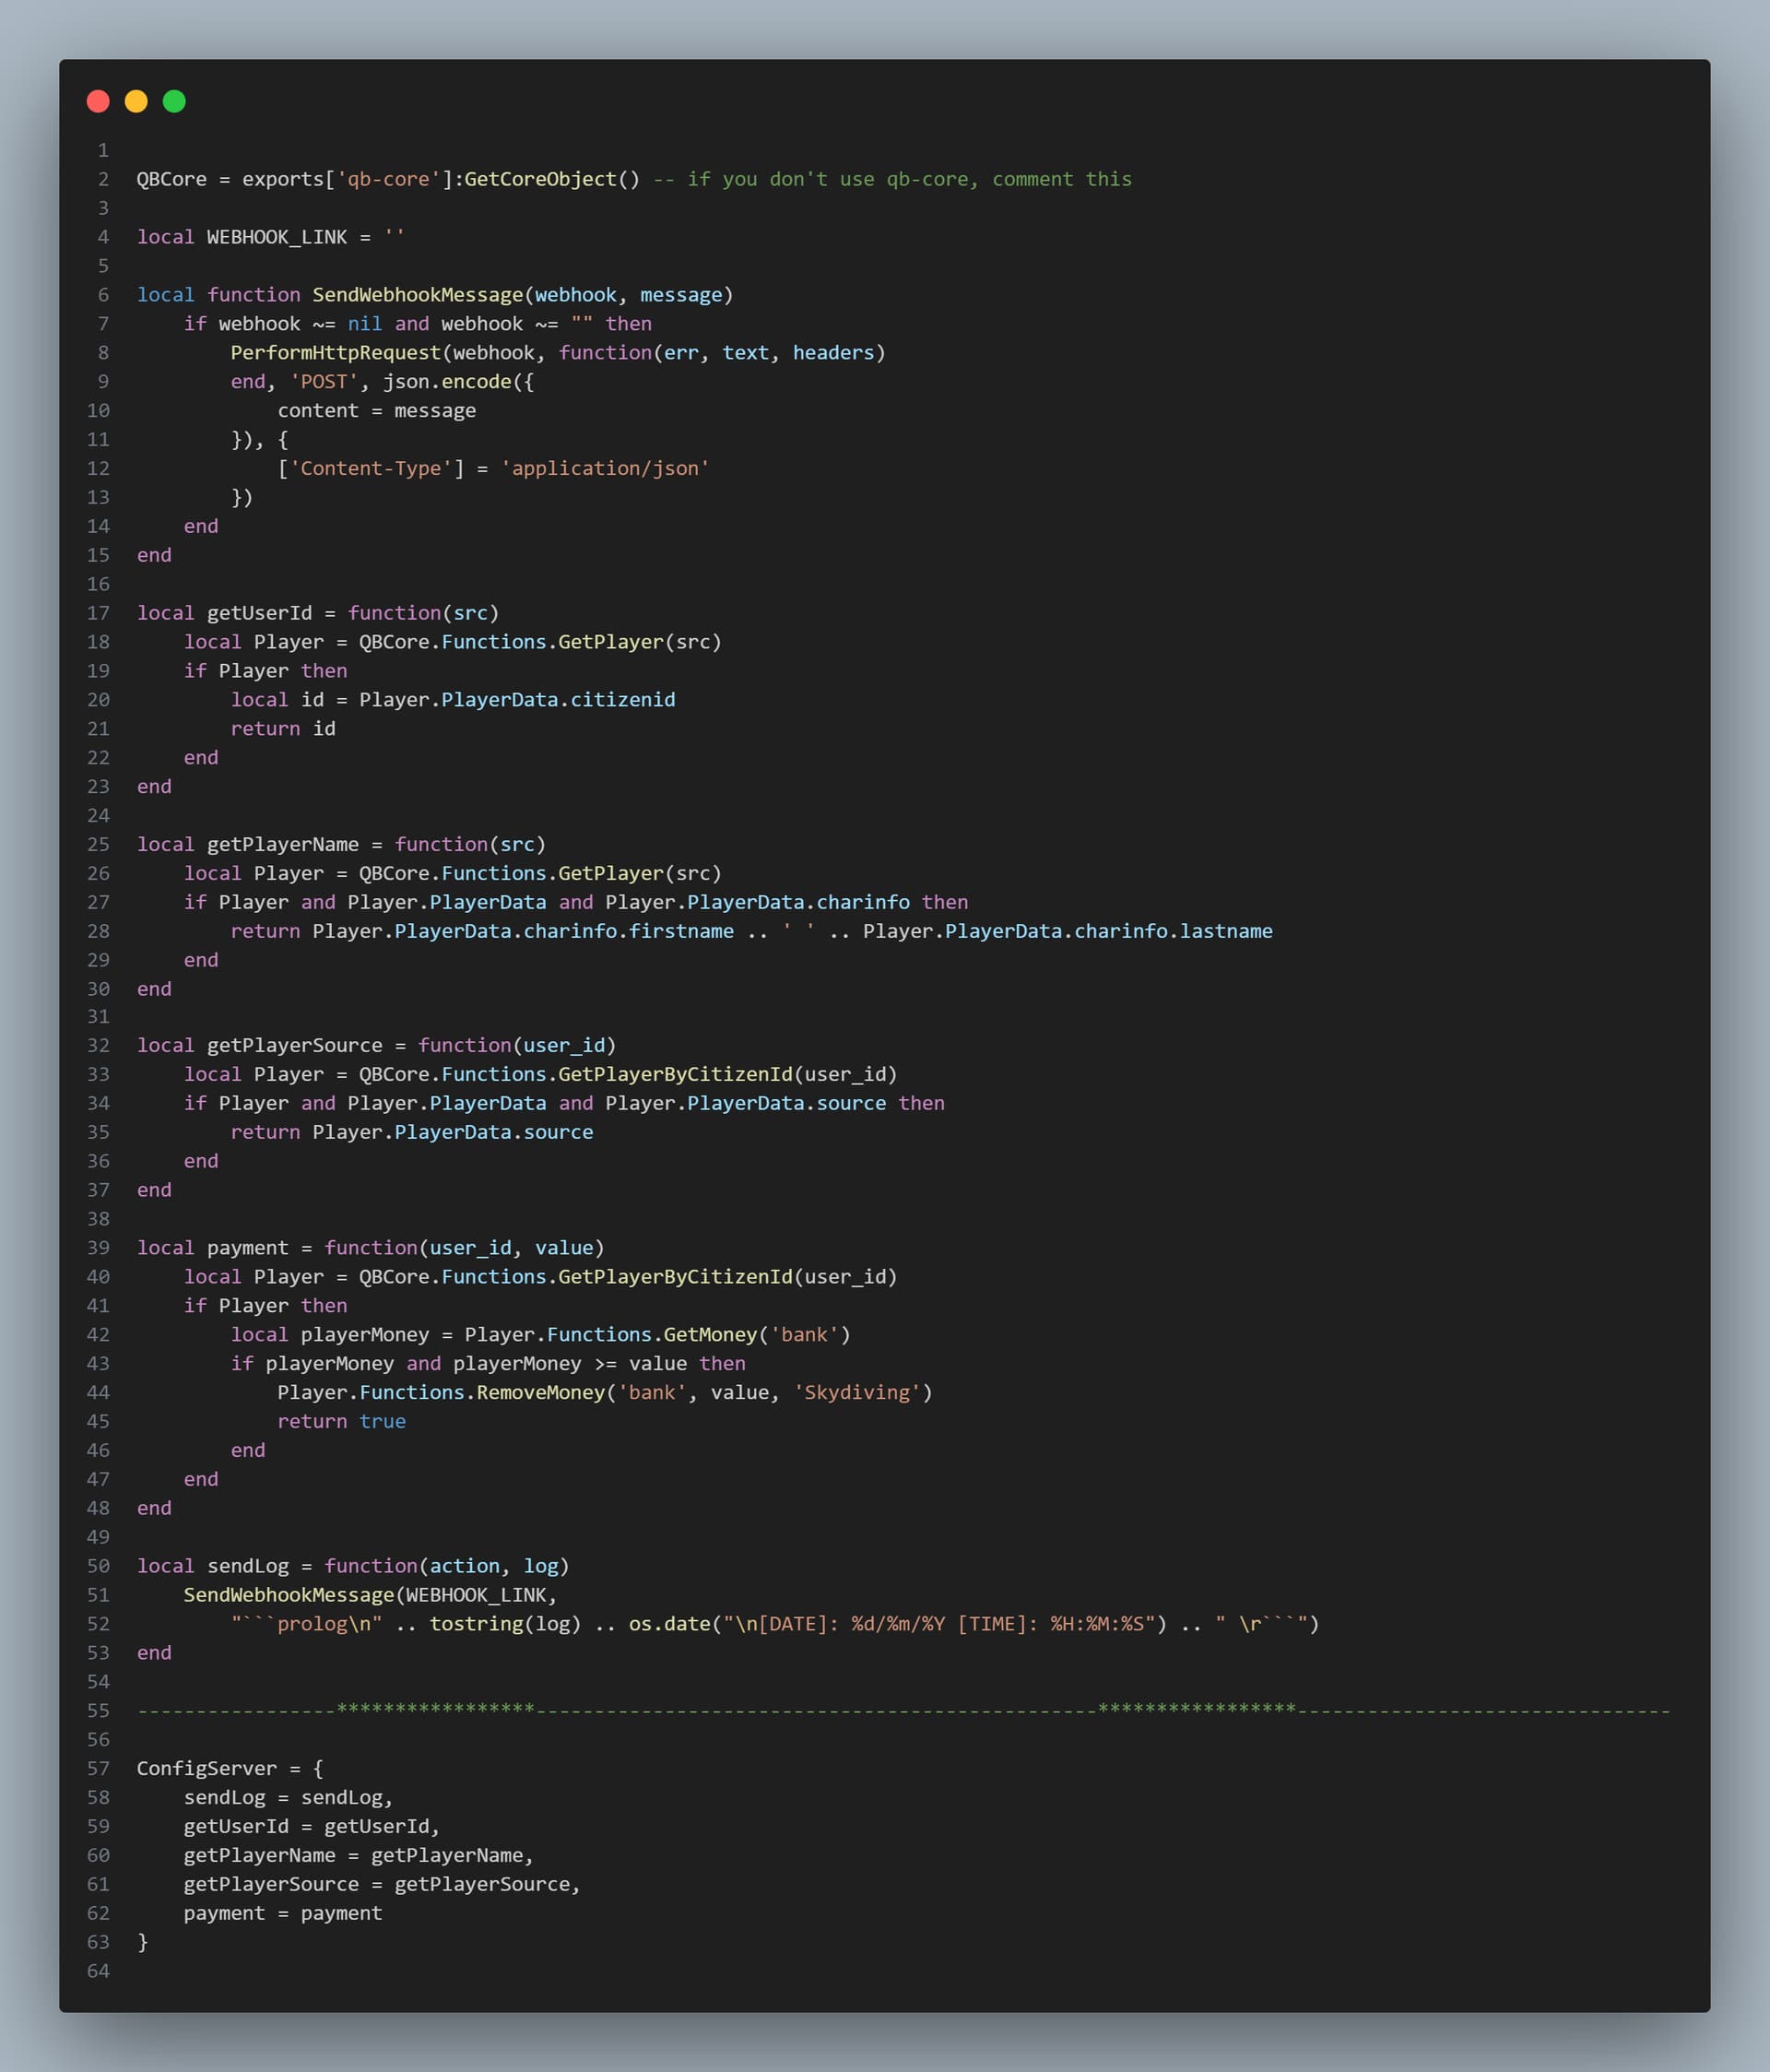
Task: Click getPlayerName on line 25
Action: [282, 844]
